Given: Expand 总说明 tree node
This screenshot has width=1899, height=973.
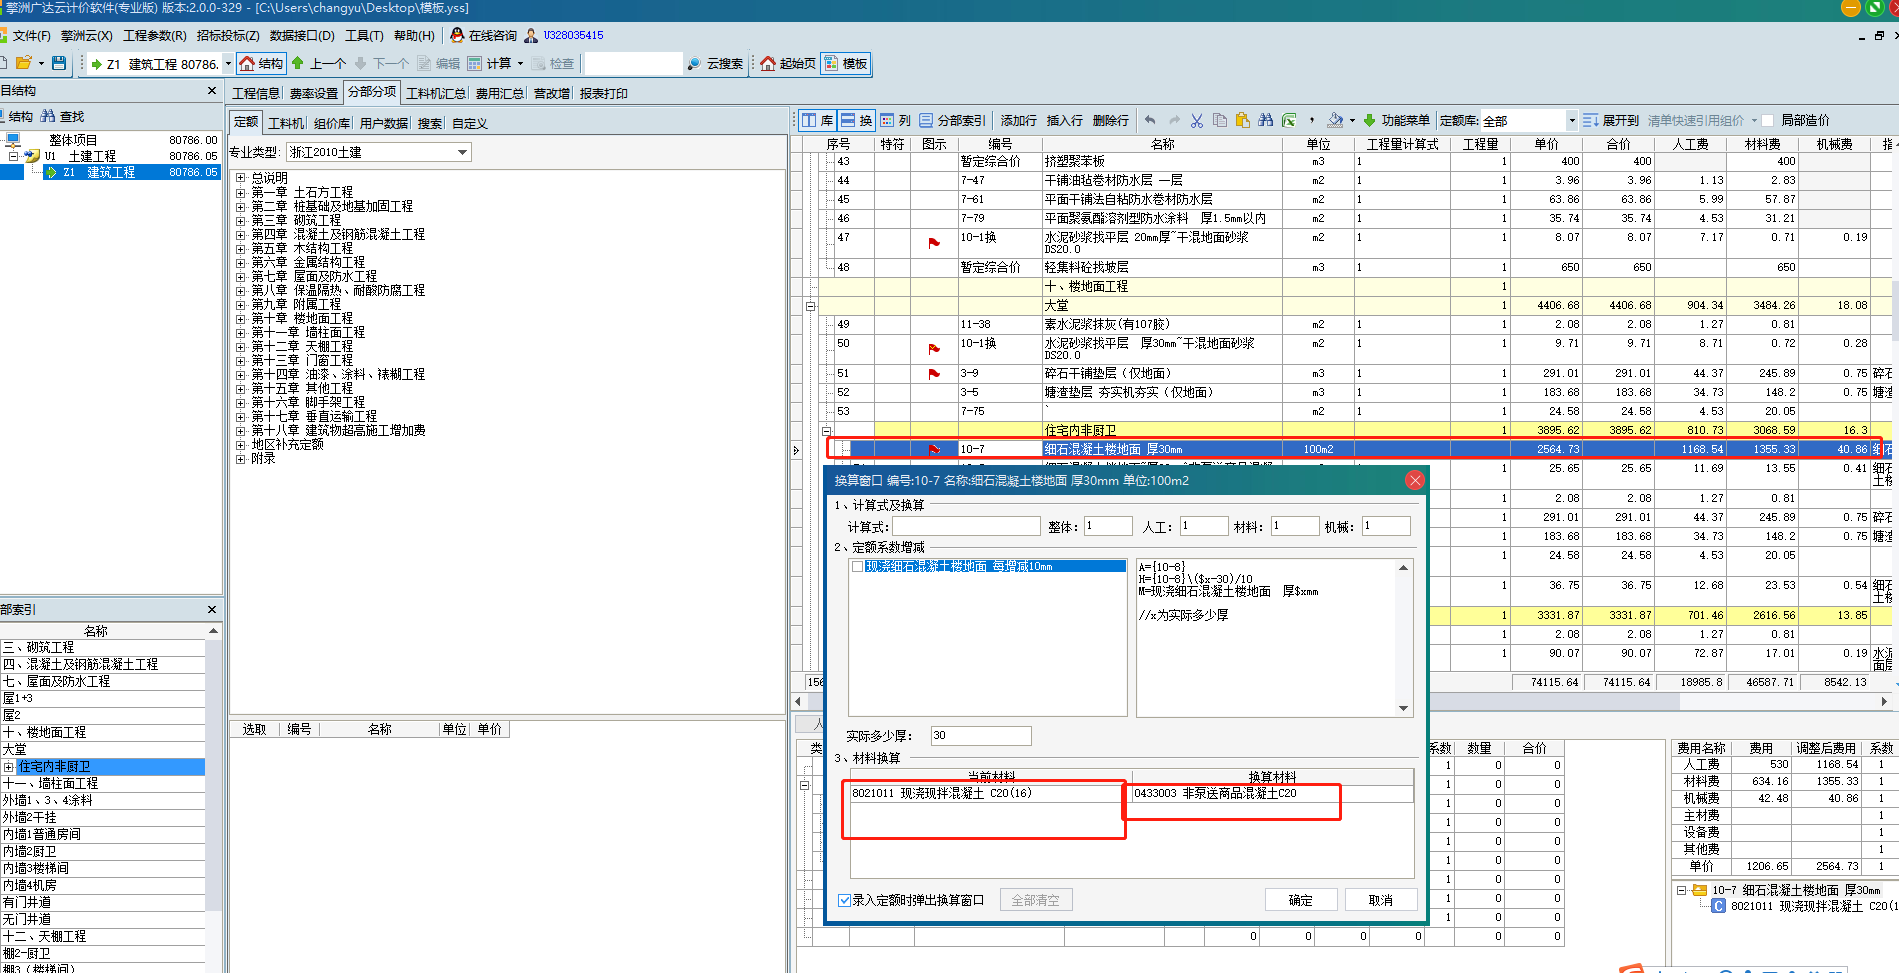Looking at the screenshot, I should click(241, 178).
